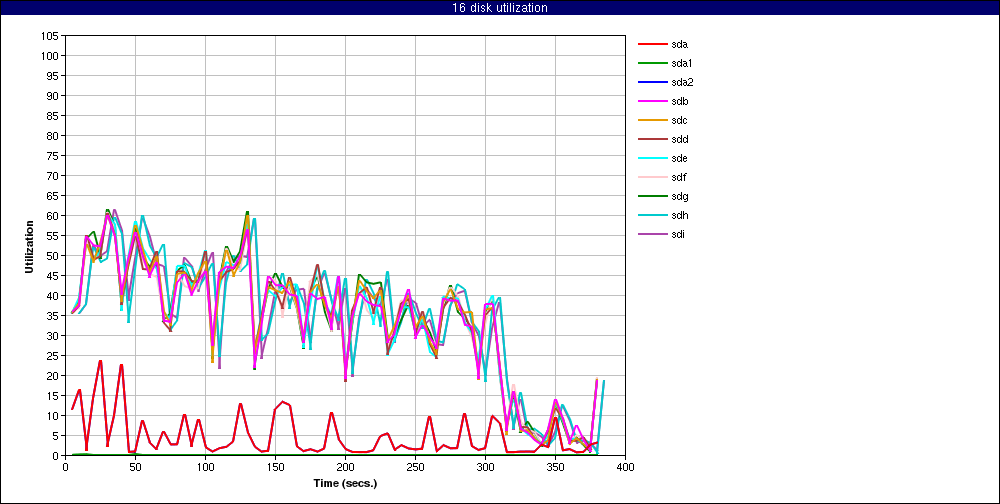
Task: Click the 25 y-axis tick label
Action: coord(54,356)
